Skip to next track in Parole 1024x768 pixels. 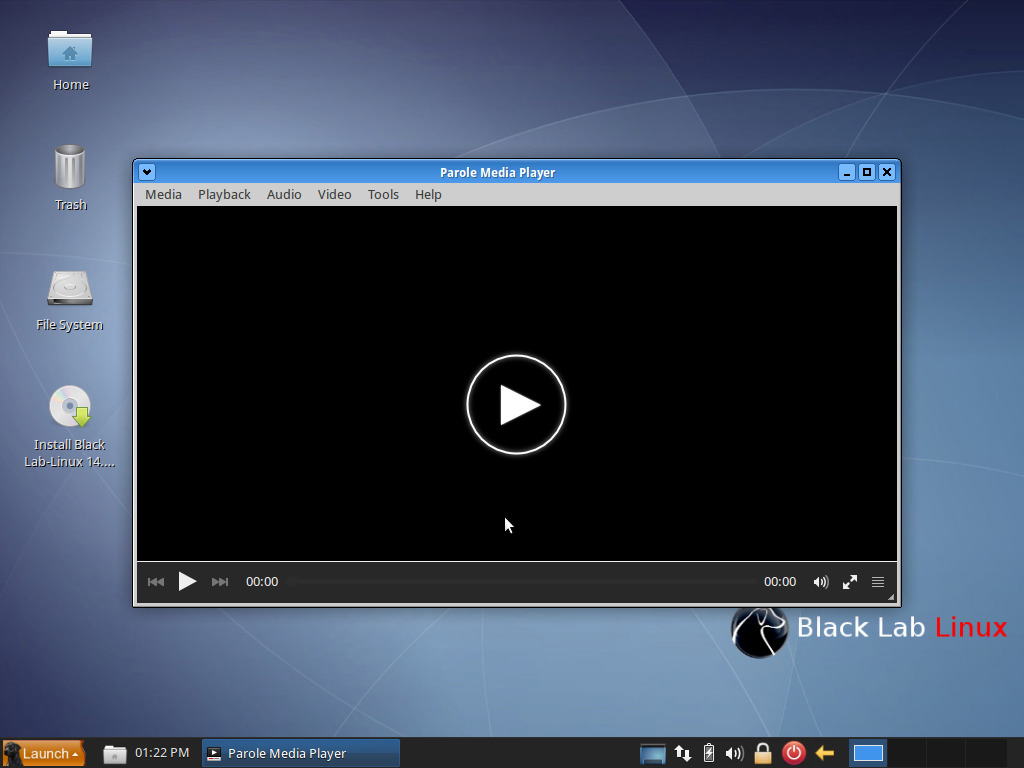[220, 581]
